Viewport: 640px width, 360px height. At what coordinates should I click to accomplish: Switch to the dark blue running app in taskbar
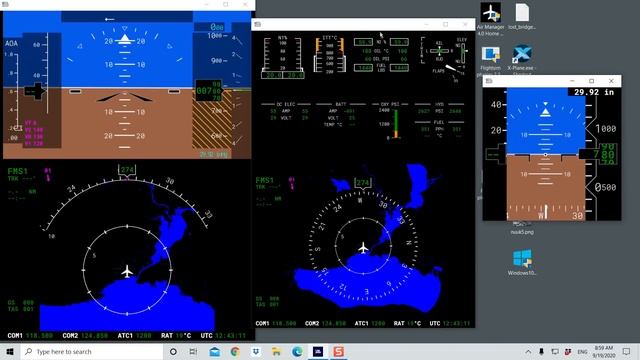click(318, 351)
